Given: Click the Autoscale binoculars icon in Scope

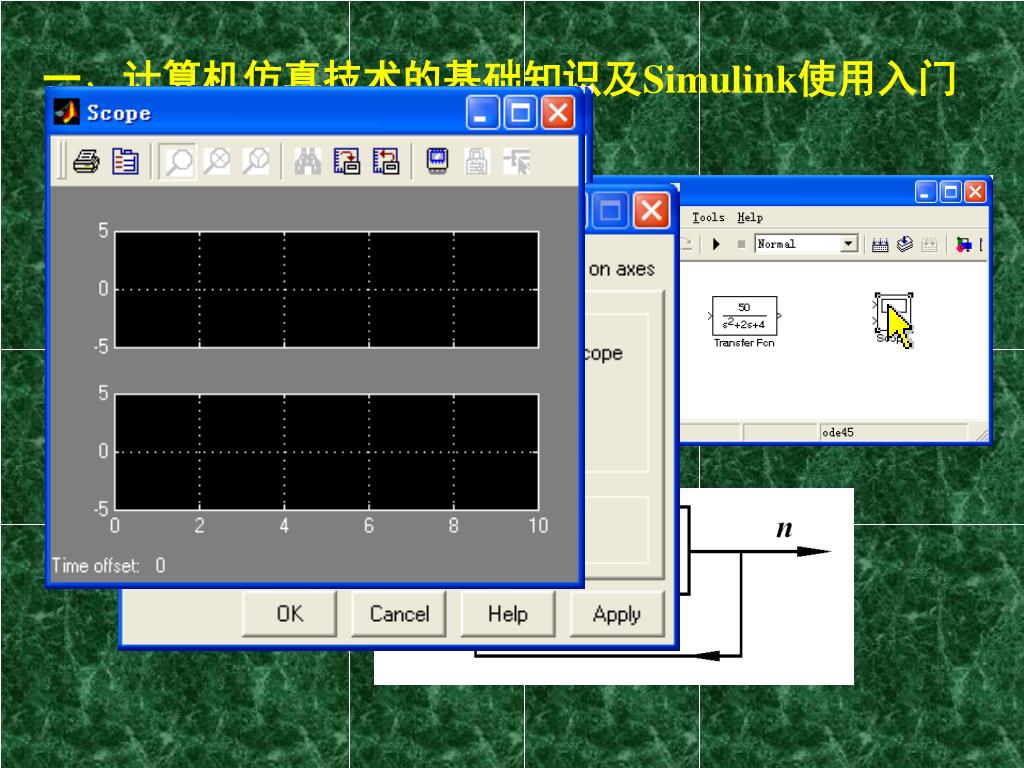Looking at the screenshot, I should [307, 161].
